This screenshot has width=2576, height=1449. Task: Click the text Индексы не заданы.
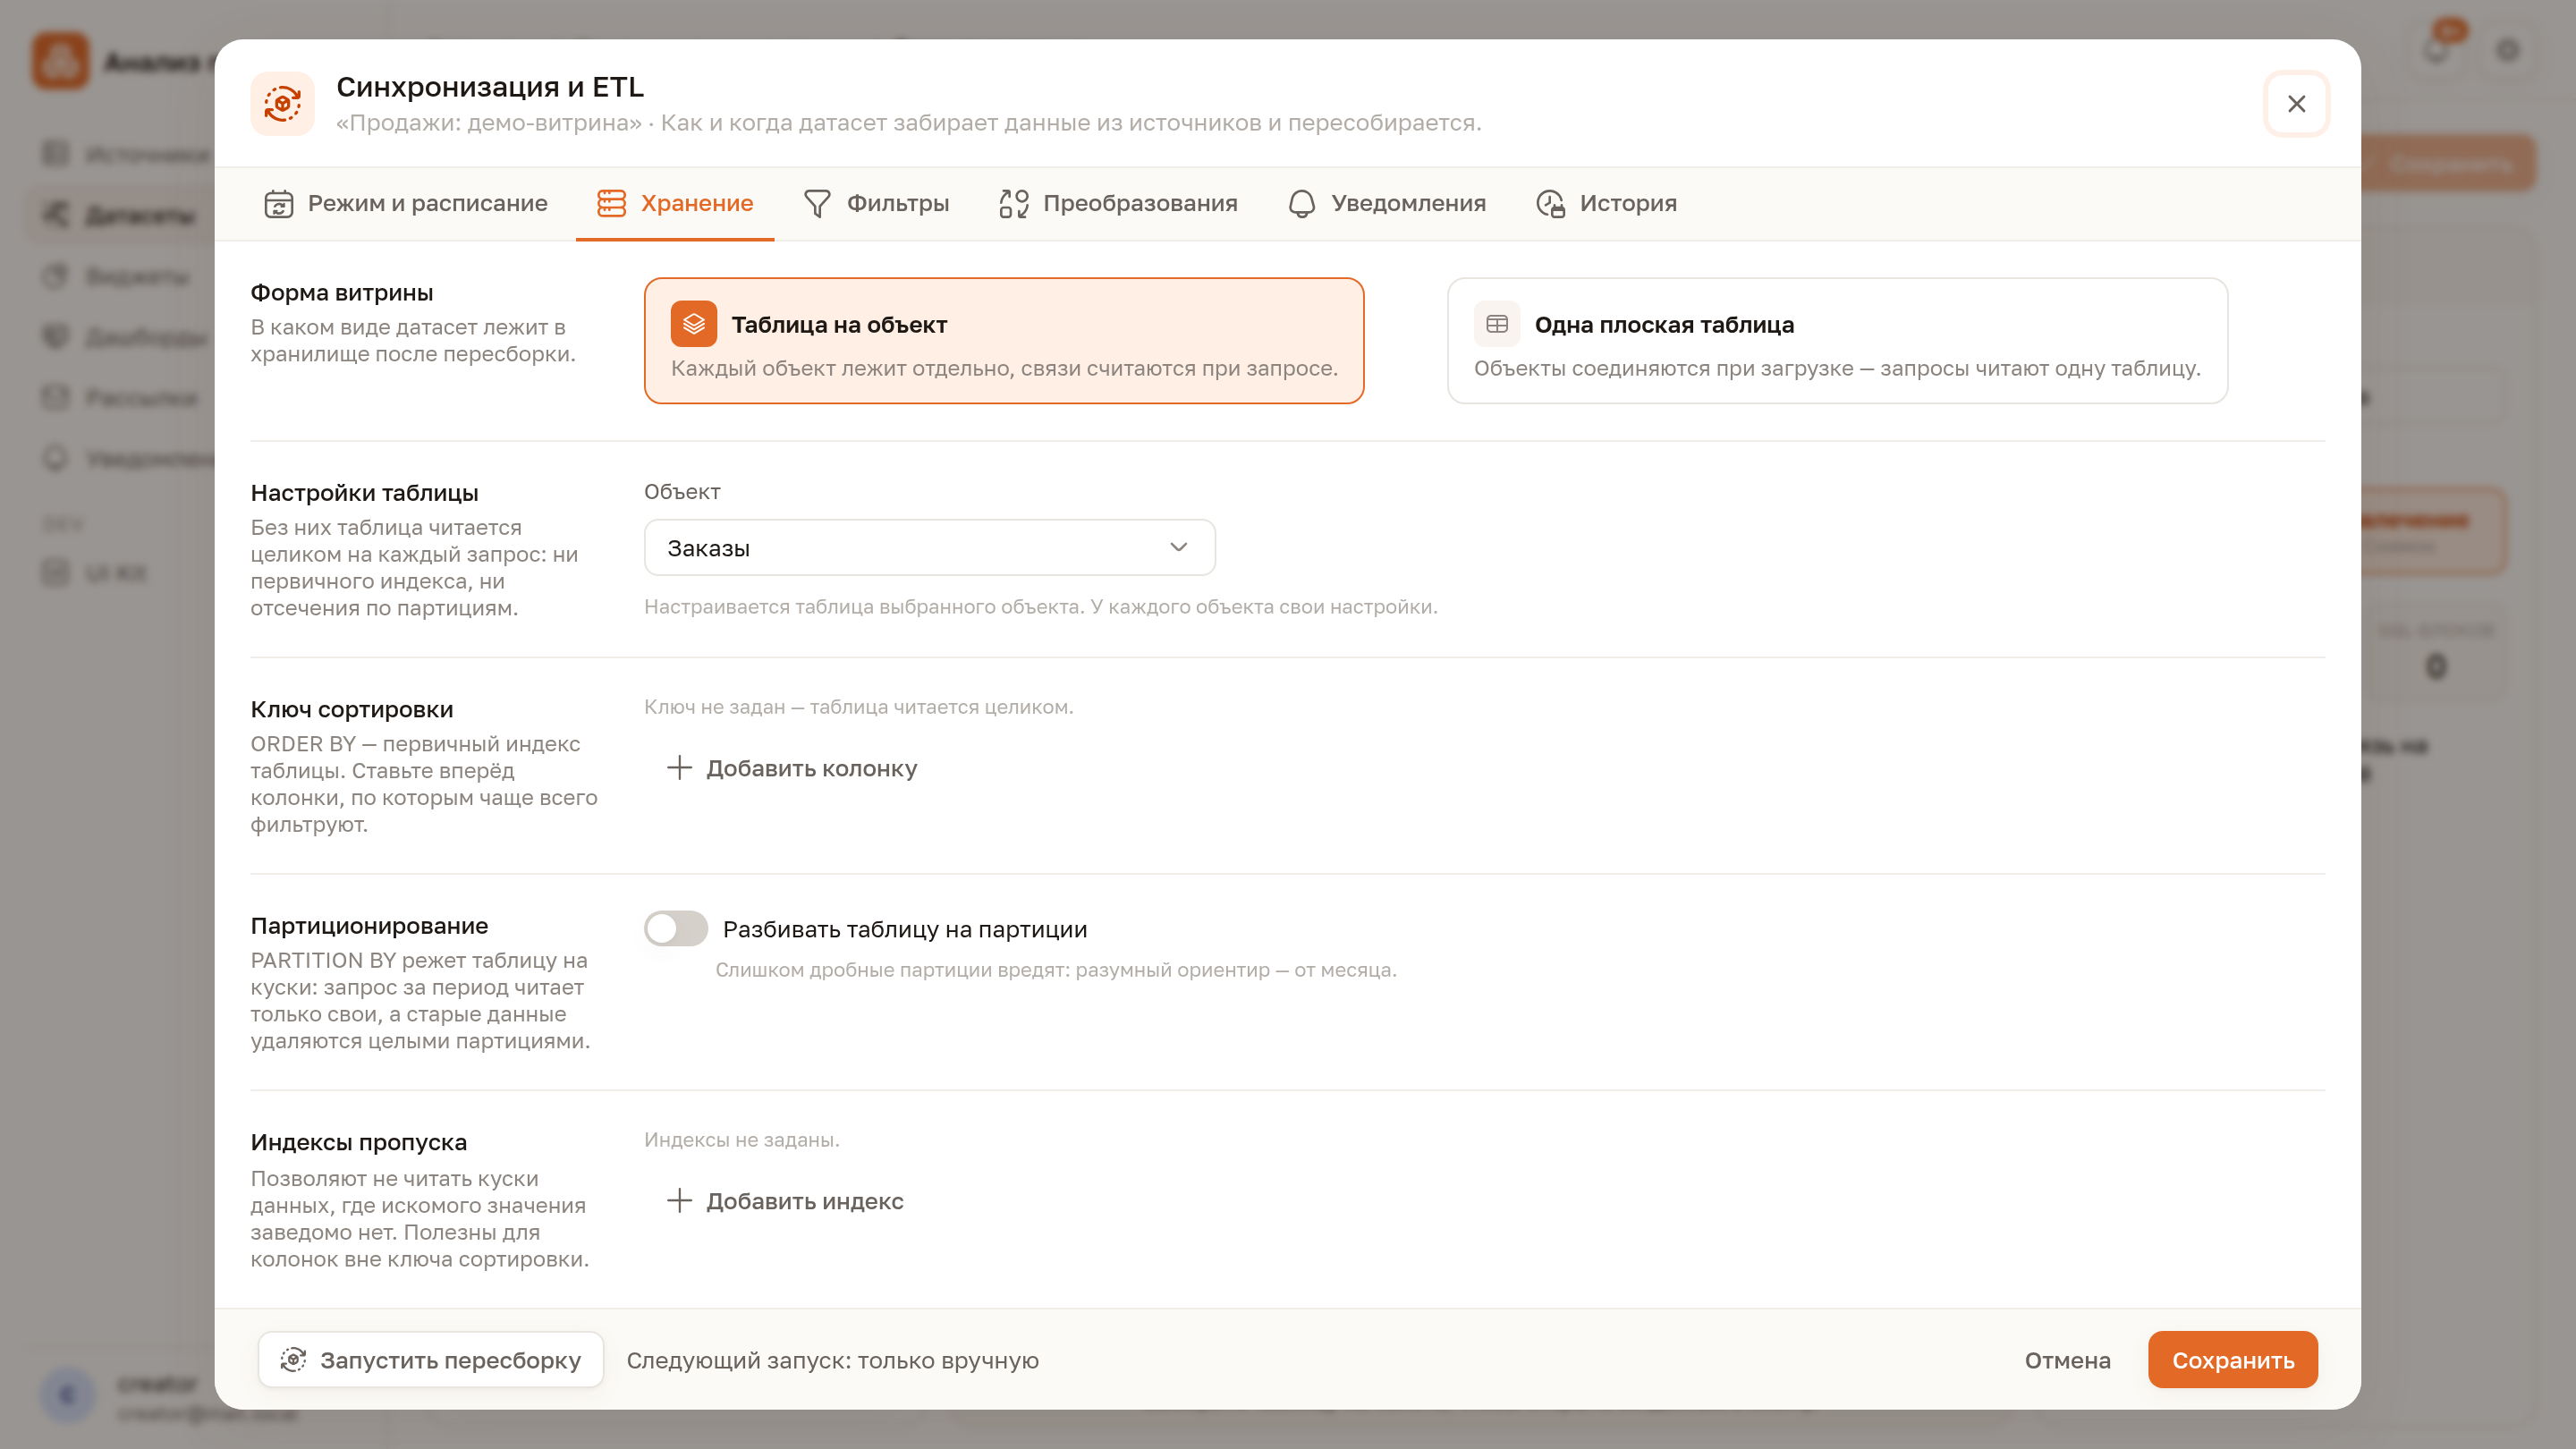click(741, 1140)
